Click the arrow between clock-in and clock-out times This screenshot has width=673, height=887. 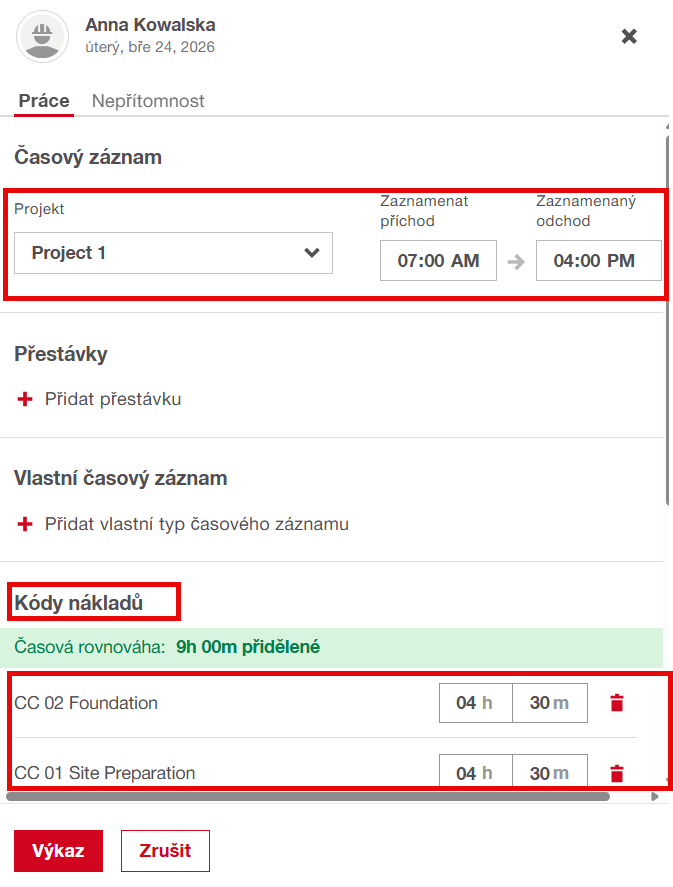click(x=516, y=262)
